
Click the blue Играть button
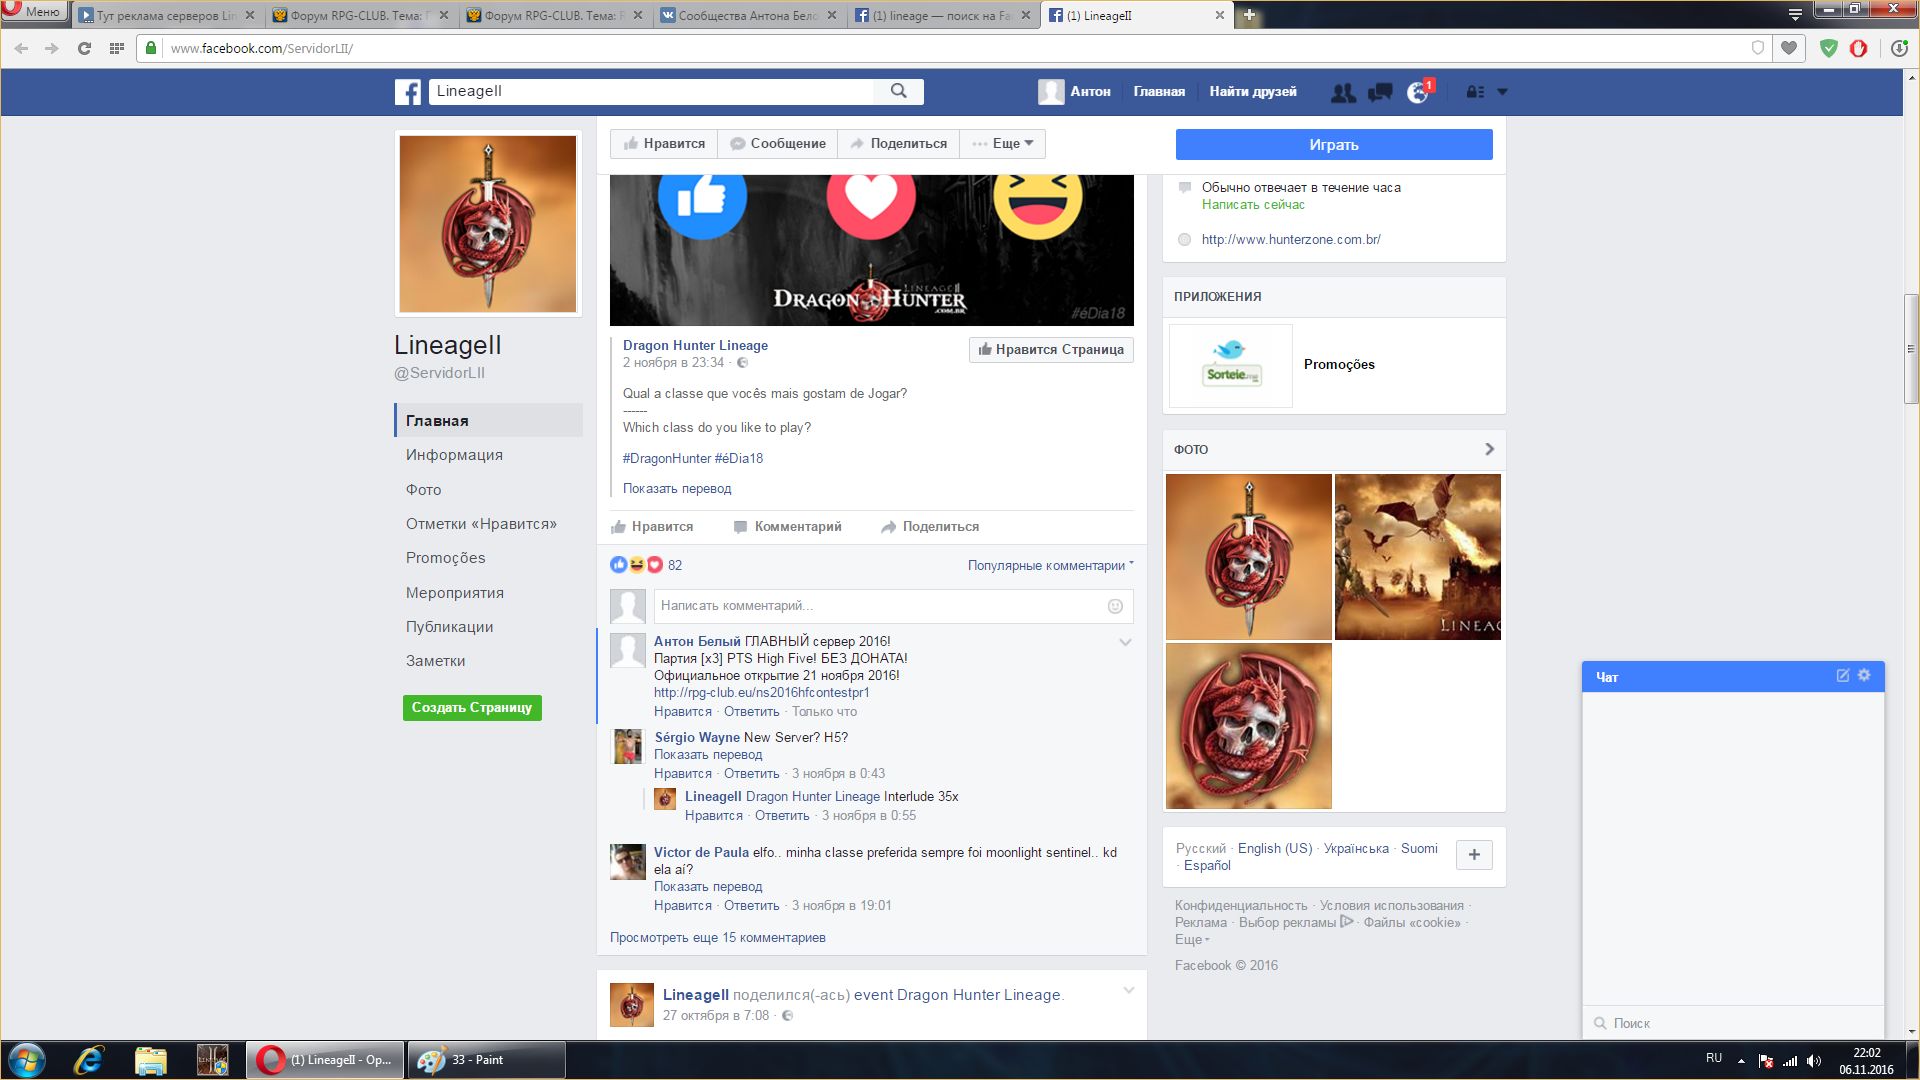click(x=1333, y=145)
